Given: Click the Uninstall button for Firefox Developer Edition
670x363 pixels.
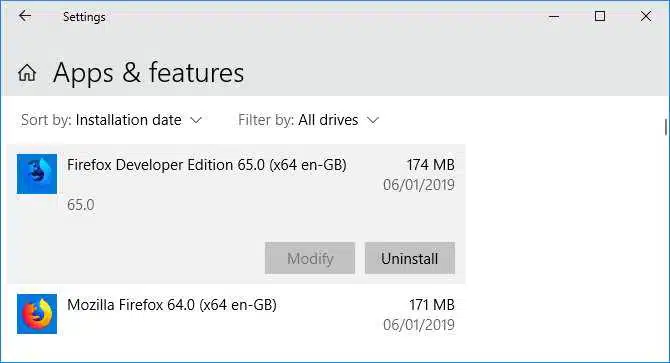Looking at the screenshot, I should tap(410, 258).
